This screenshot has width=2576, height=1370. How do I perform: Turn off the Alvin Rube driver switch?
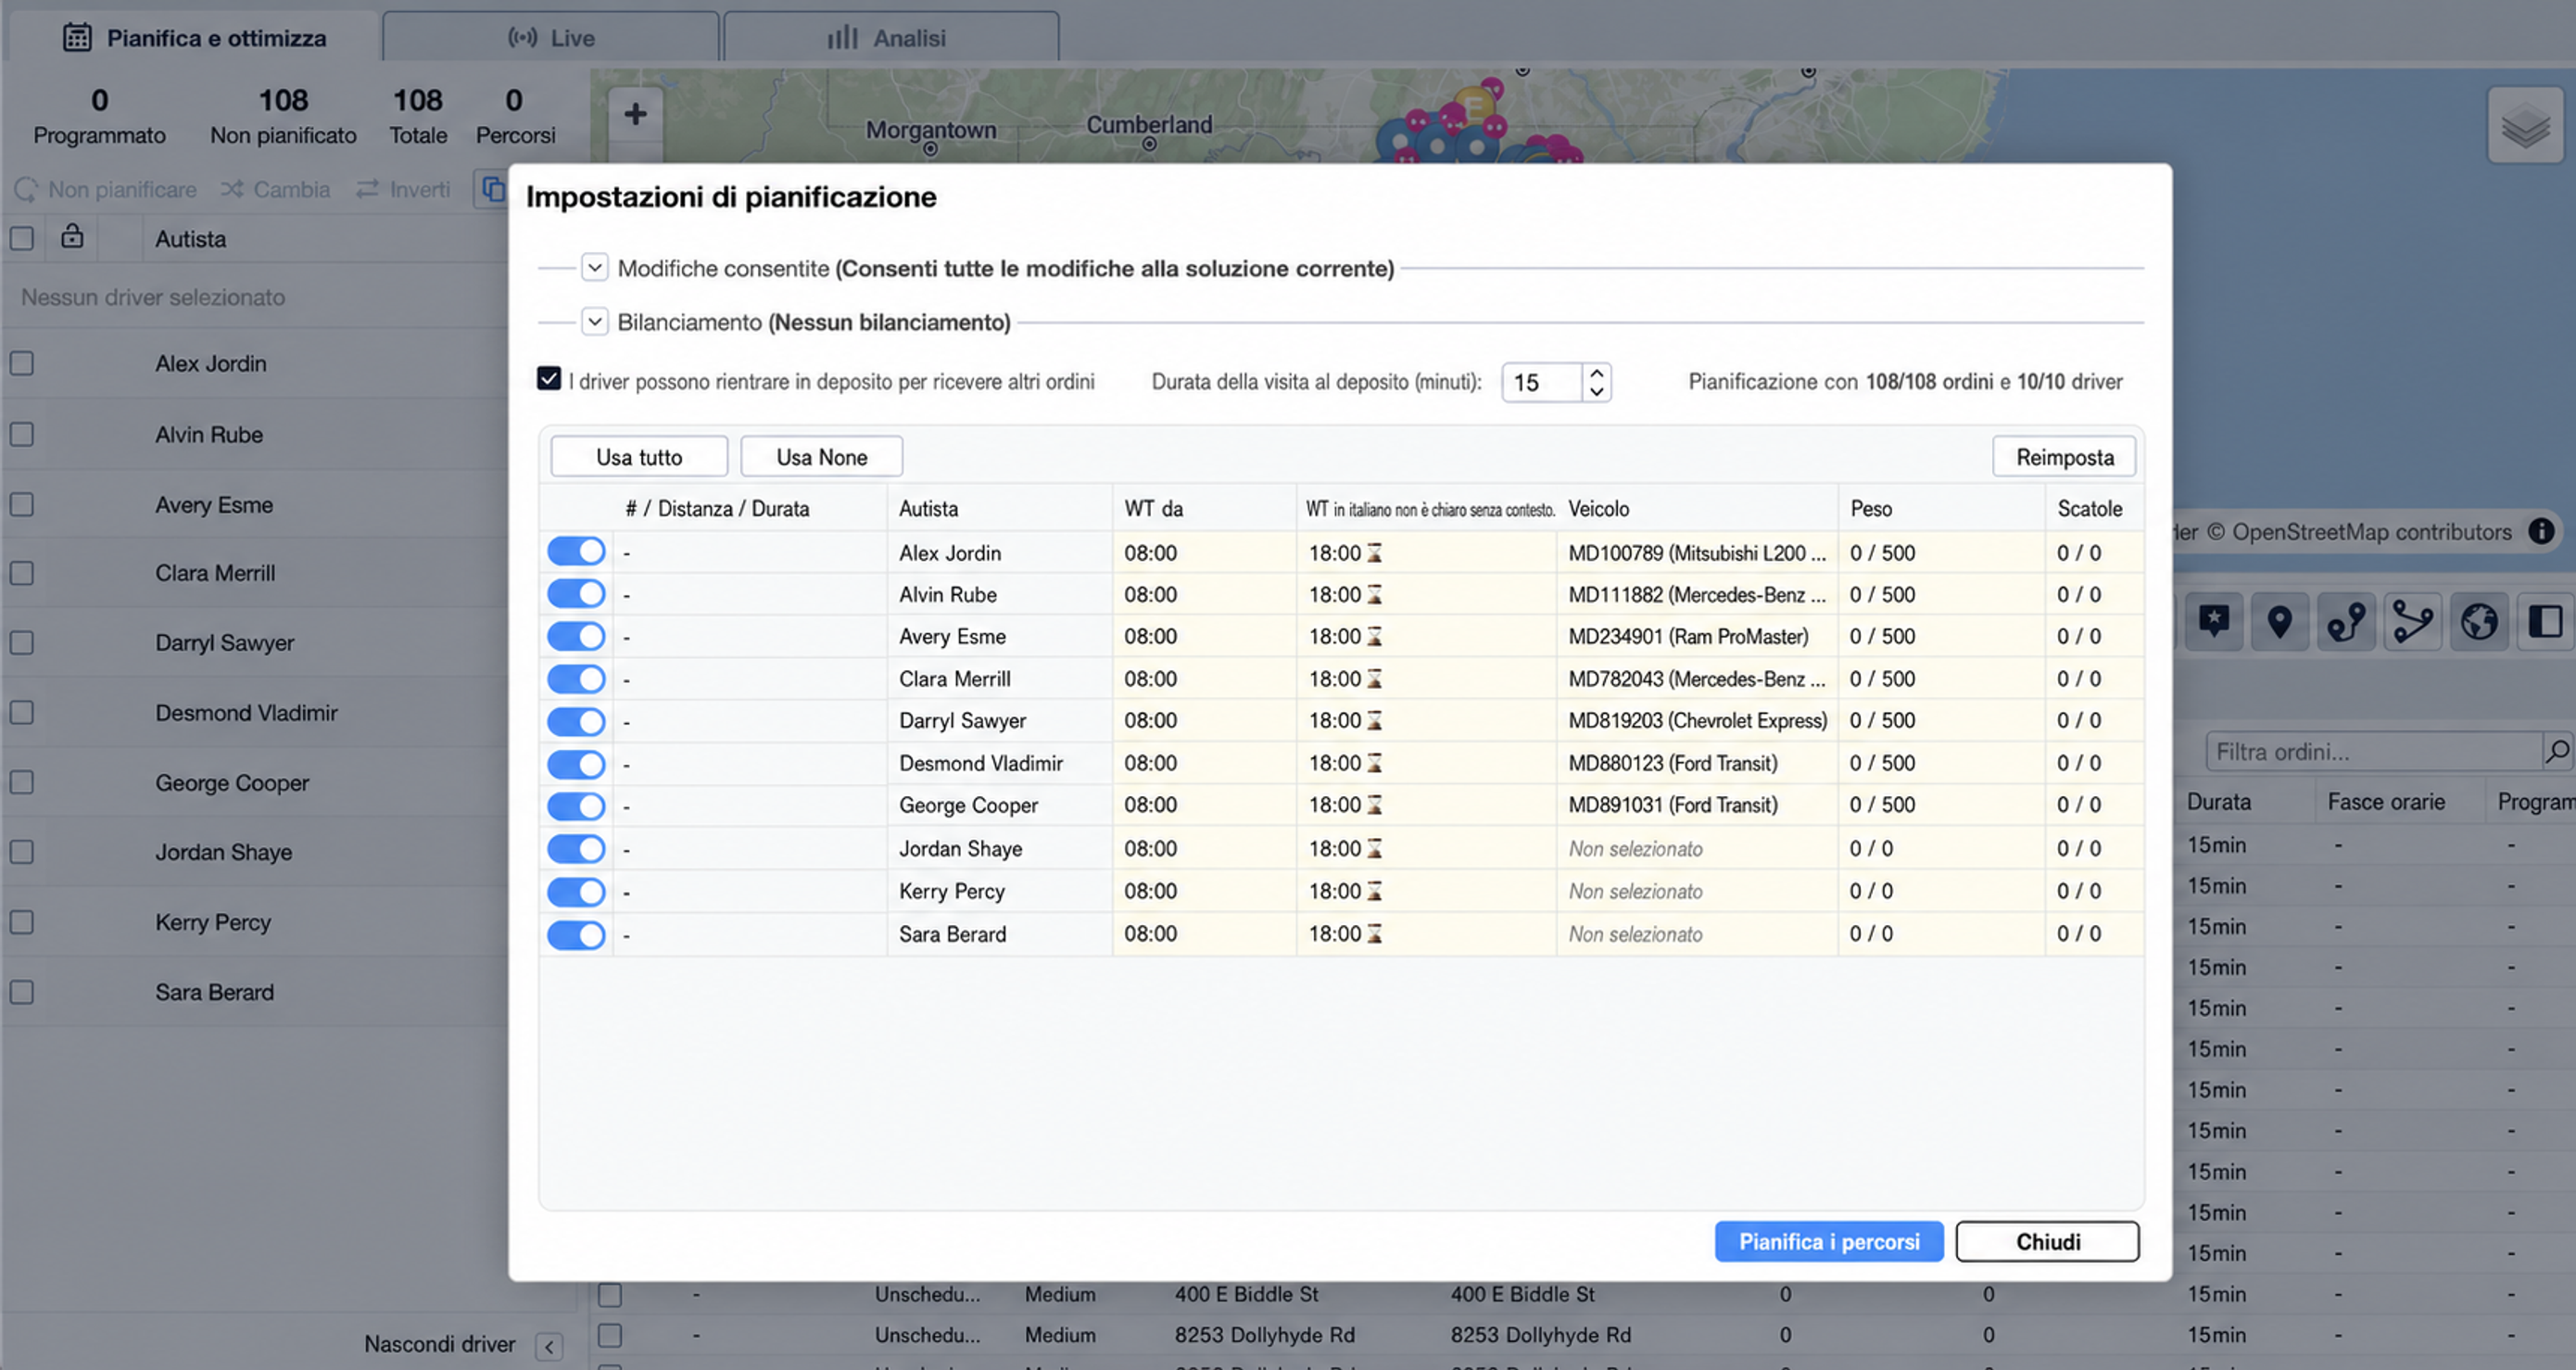tap(576, 594)
